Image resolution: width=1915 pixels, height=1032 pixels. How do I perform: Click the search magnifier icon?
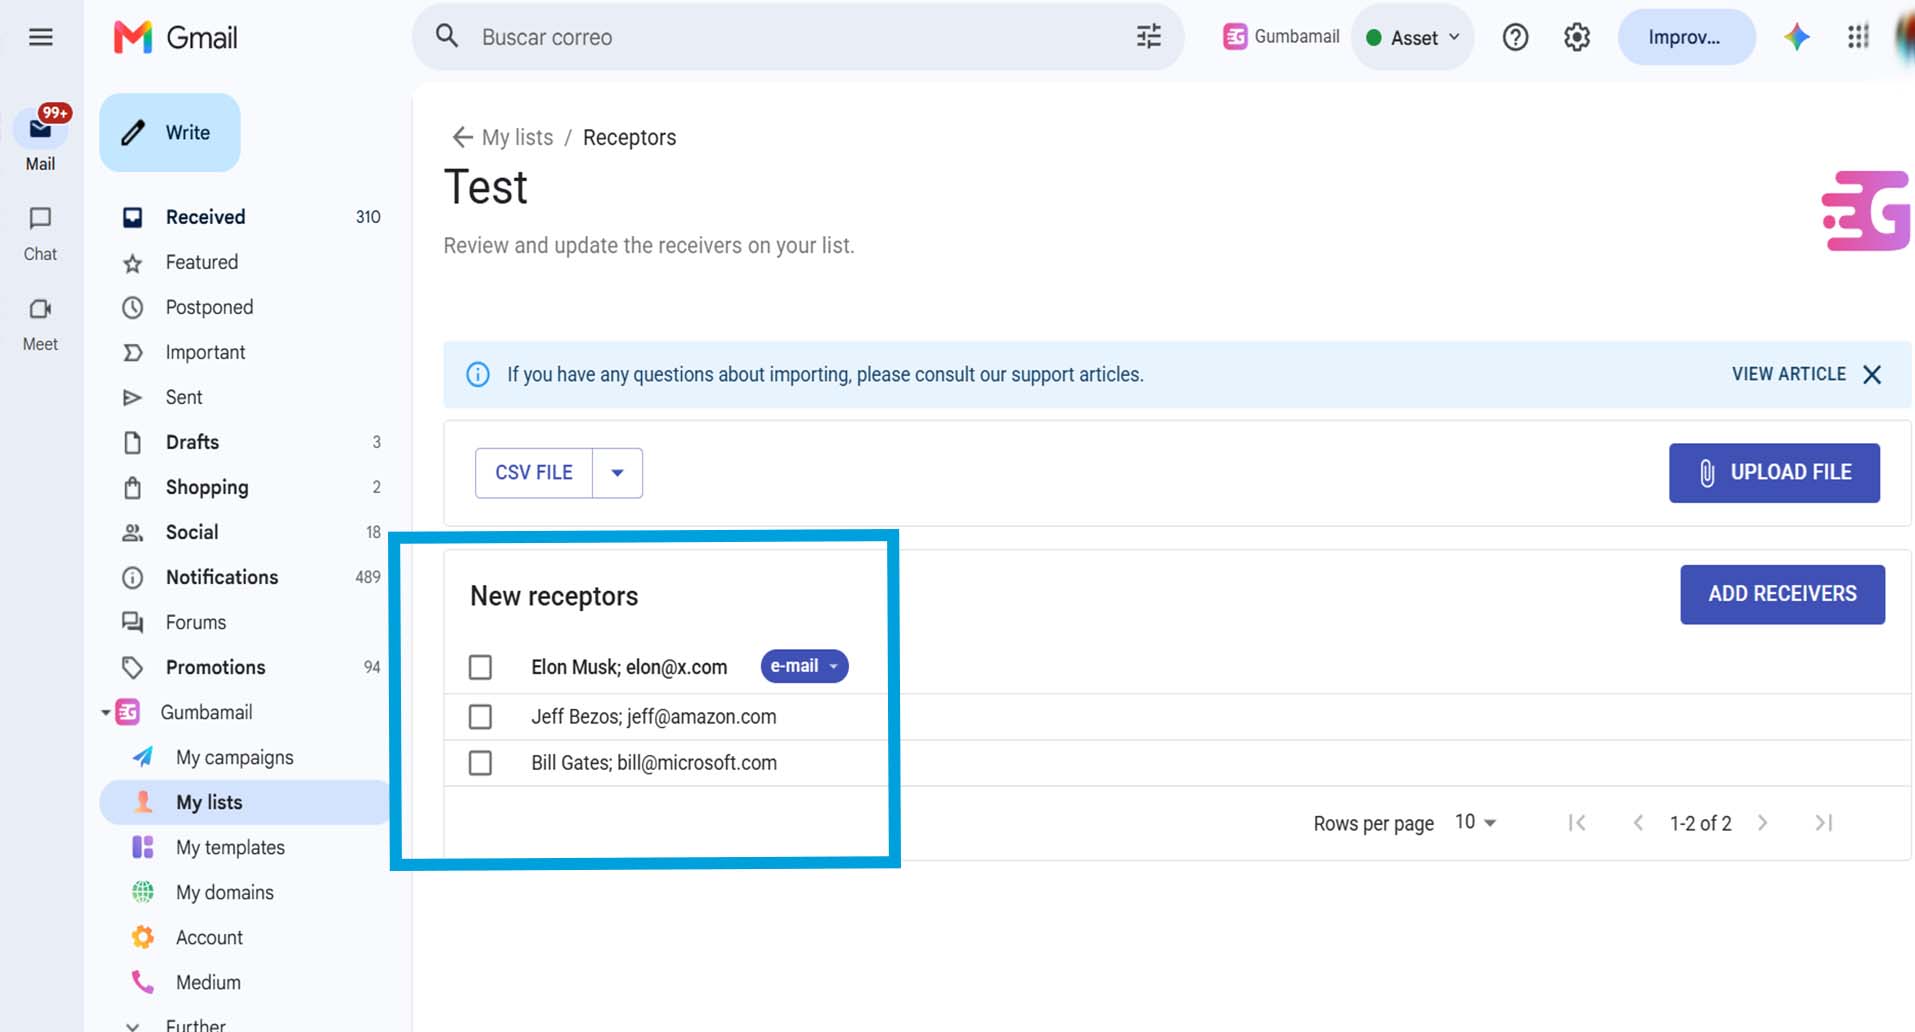(447, 37)
